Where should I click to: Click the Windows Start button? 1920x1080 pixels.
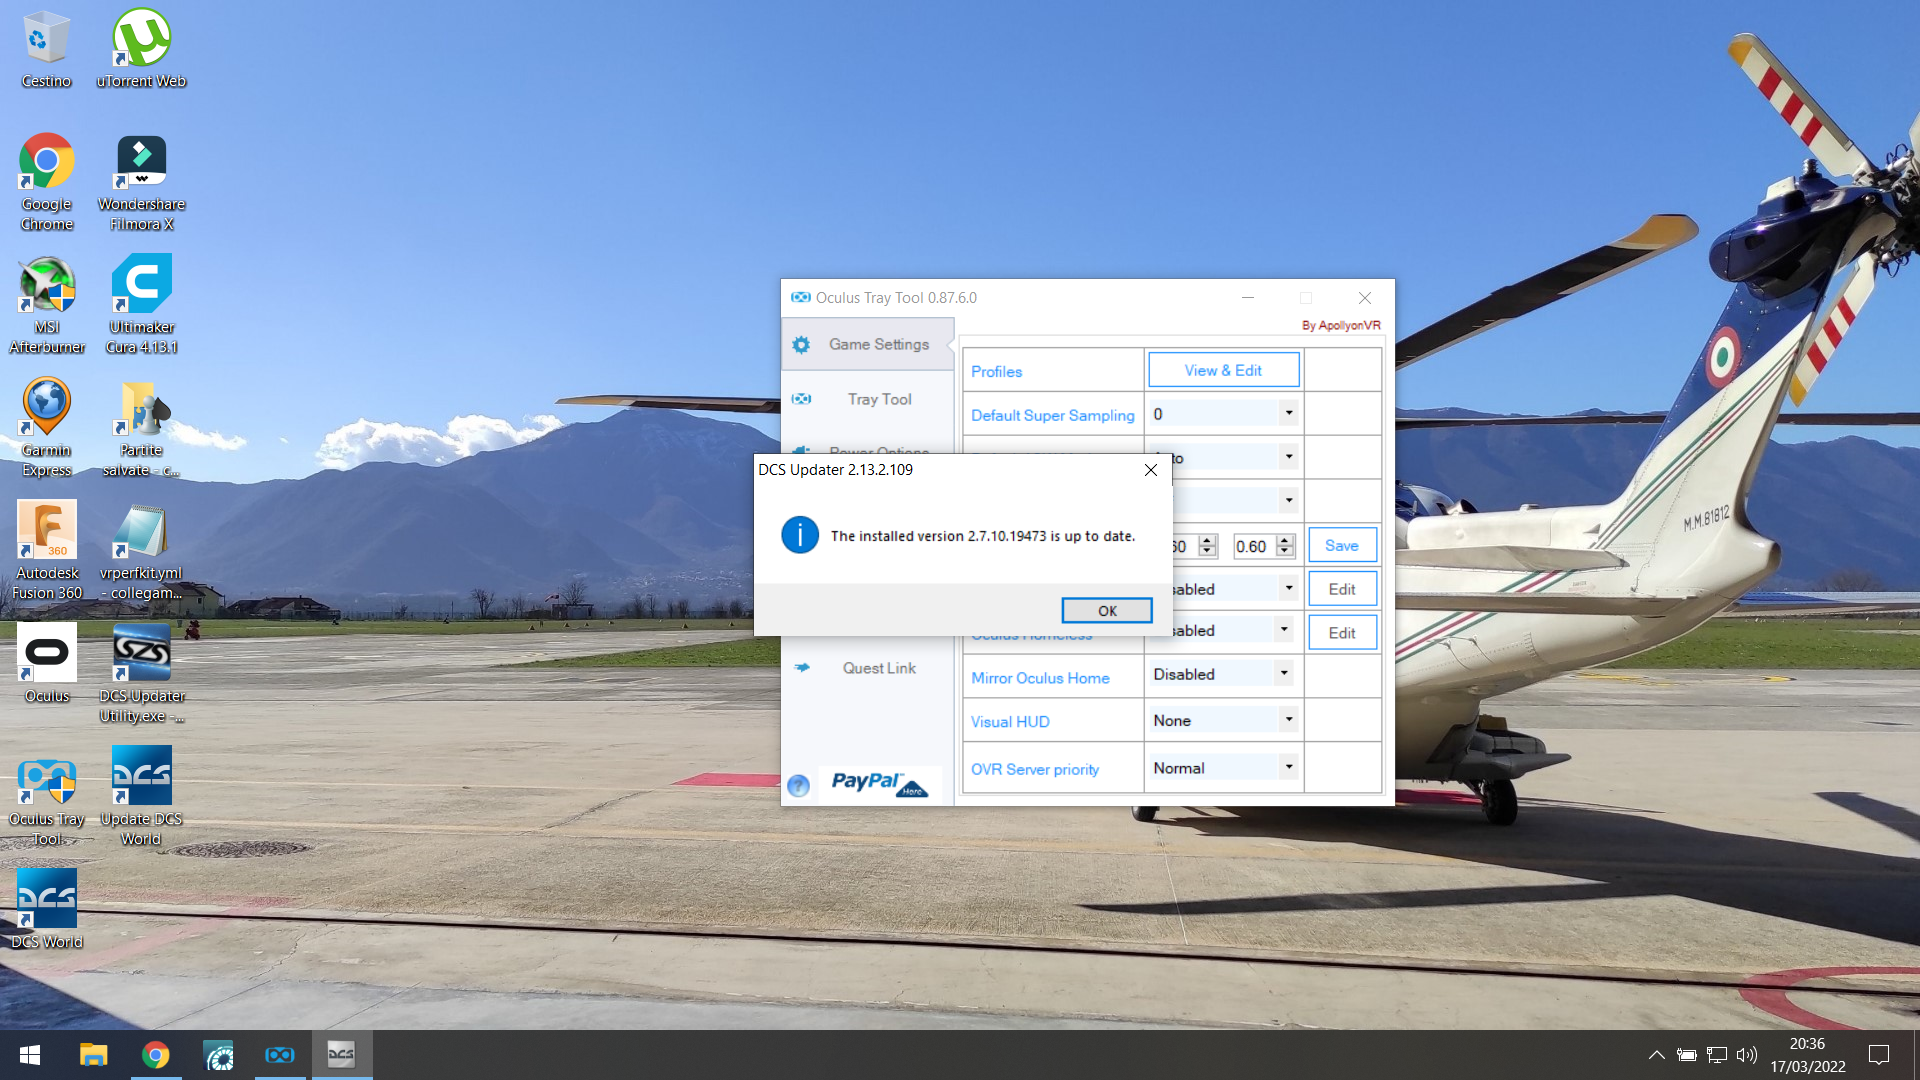[x=30, y=1055]
